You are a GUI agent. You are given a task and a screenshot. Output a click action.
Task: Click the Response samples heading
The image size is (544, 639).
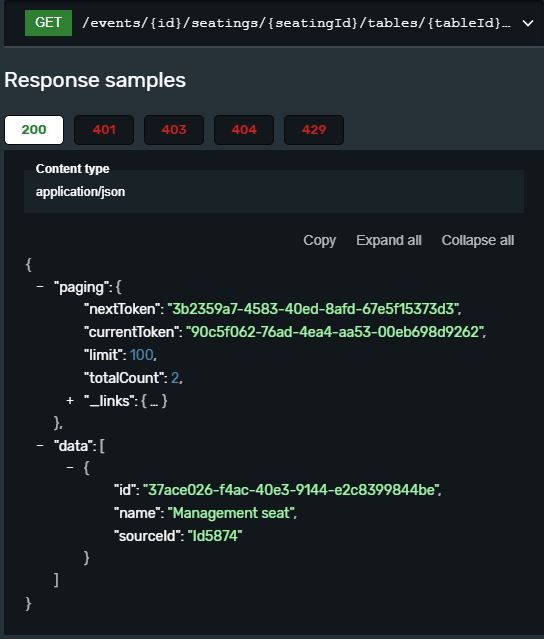pos(95,80)
